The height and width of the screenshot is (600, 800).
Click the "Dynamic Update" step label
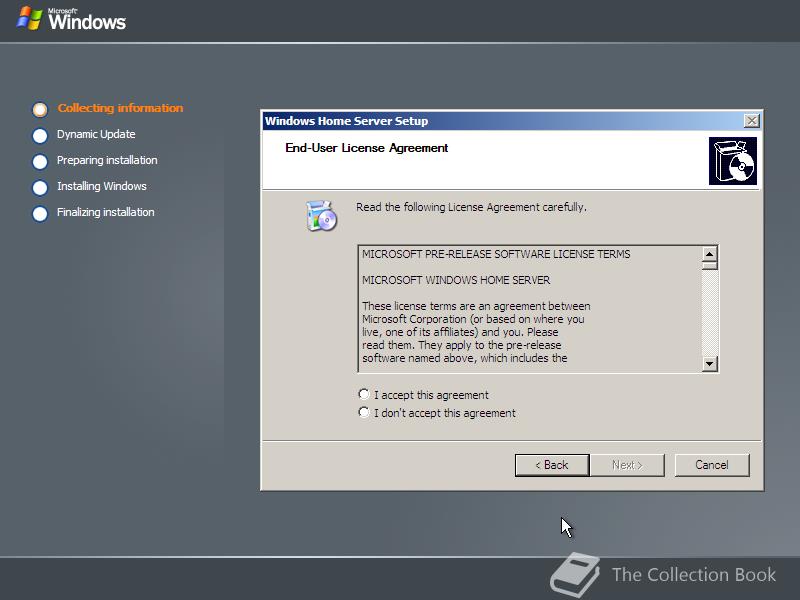pyautogui.click(x=96, y=134)
